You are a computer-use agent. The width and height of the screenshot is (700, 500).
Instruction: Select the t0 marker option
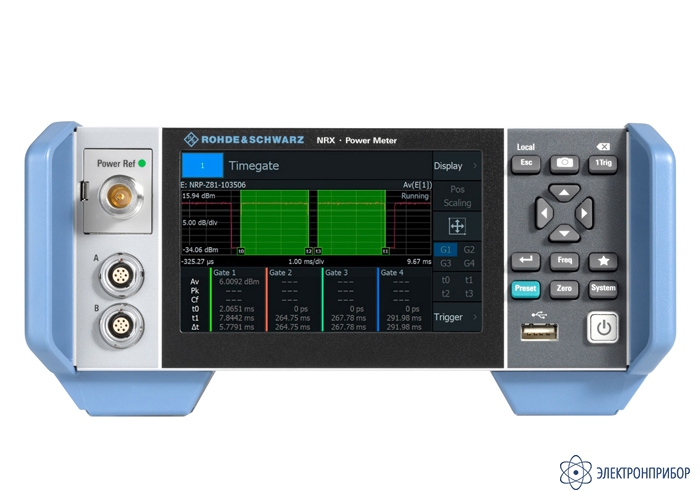(446, 280)
